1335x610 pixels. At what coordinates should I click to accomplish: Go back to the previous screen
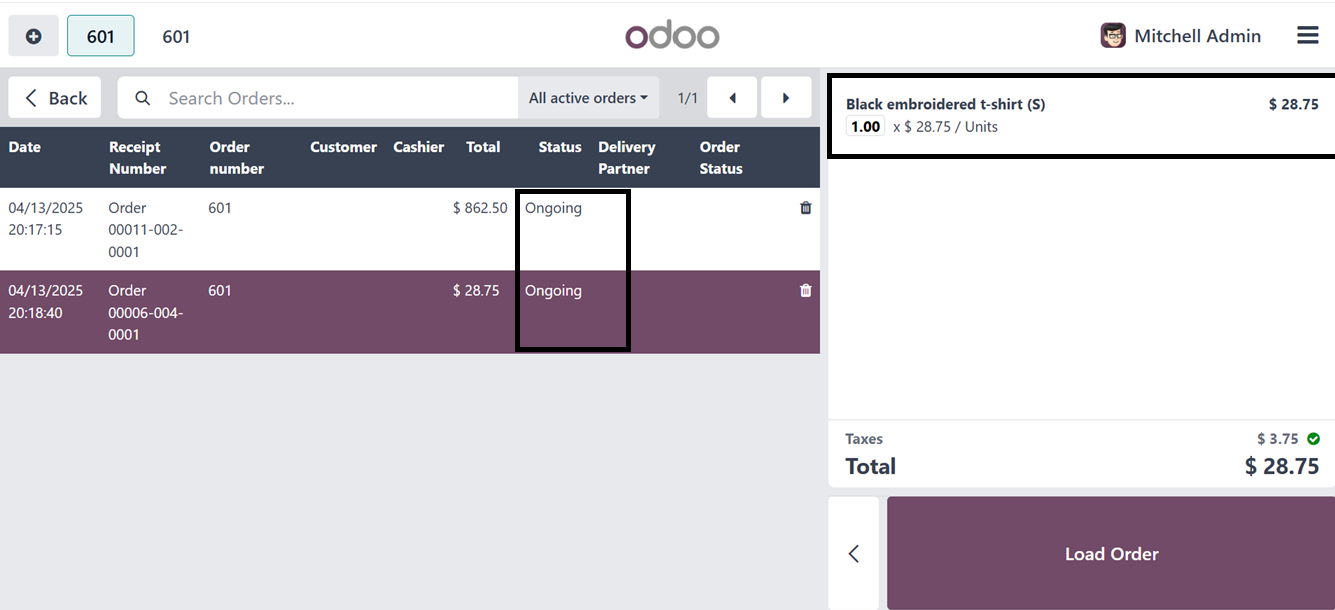click(x=55, y=98)
